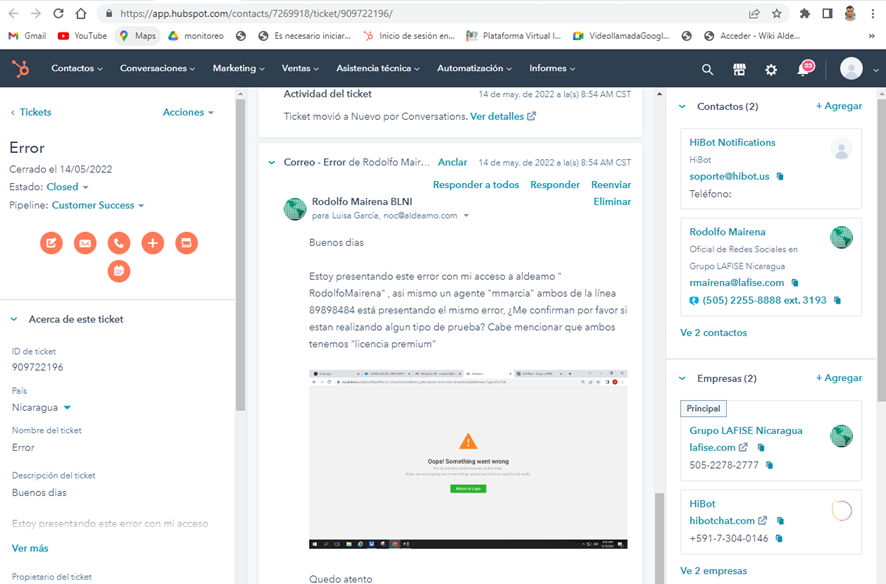Collapse the Contactos (2) section

pyautogui.click(x=682, y=107)
